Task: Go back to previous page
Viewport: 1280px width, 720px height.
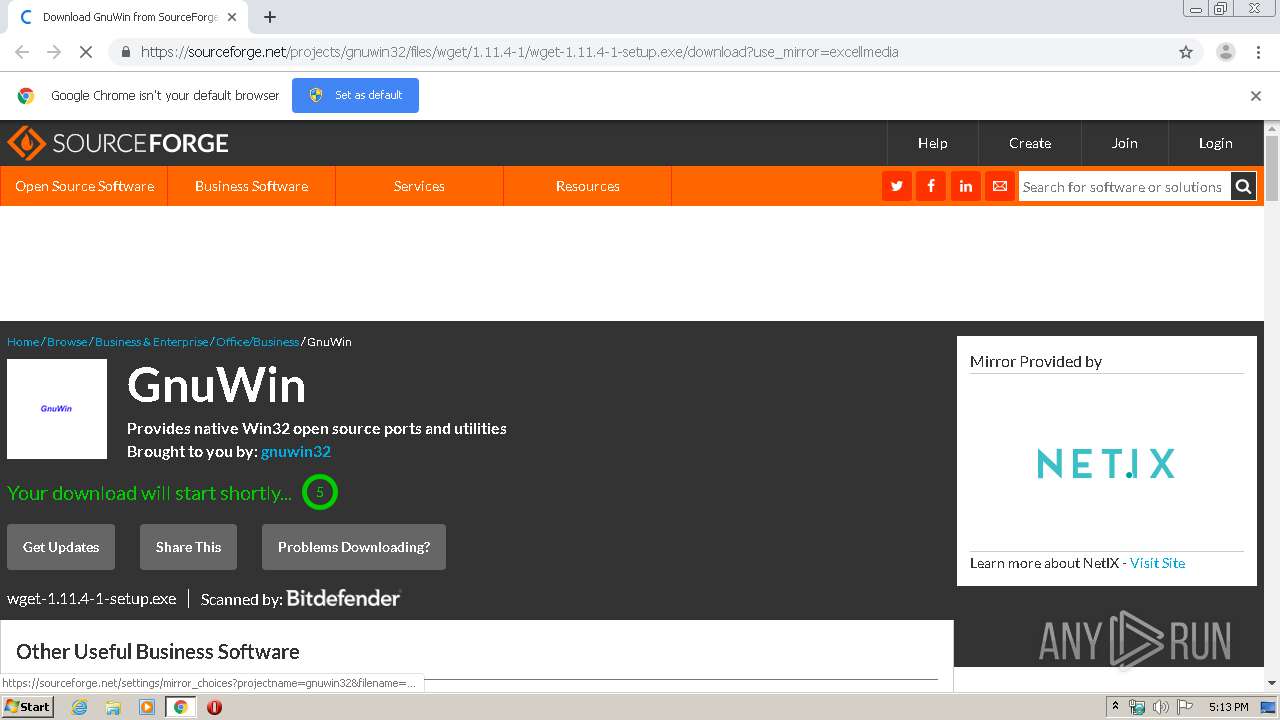Action: (x=22, y=52)
